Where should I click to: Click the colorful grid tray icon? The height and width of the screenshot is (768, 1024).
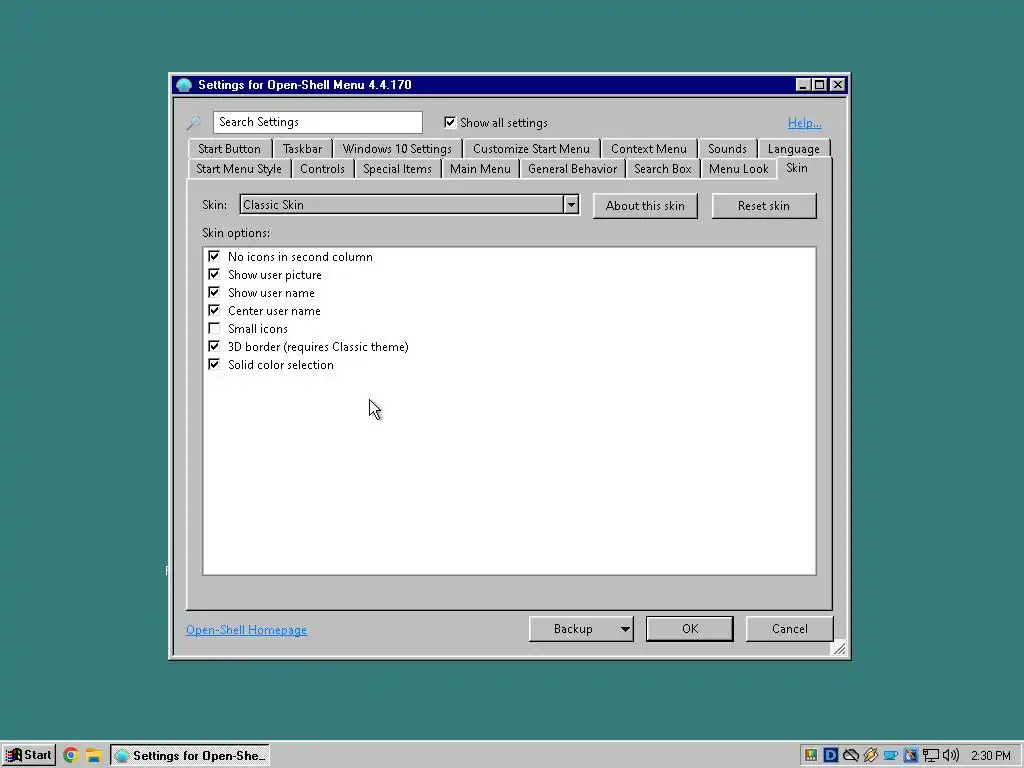click(x=810, y=756)
